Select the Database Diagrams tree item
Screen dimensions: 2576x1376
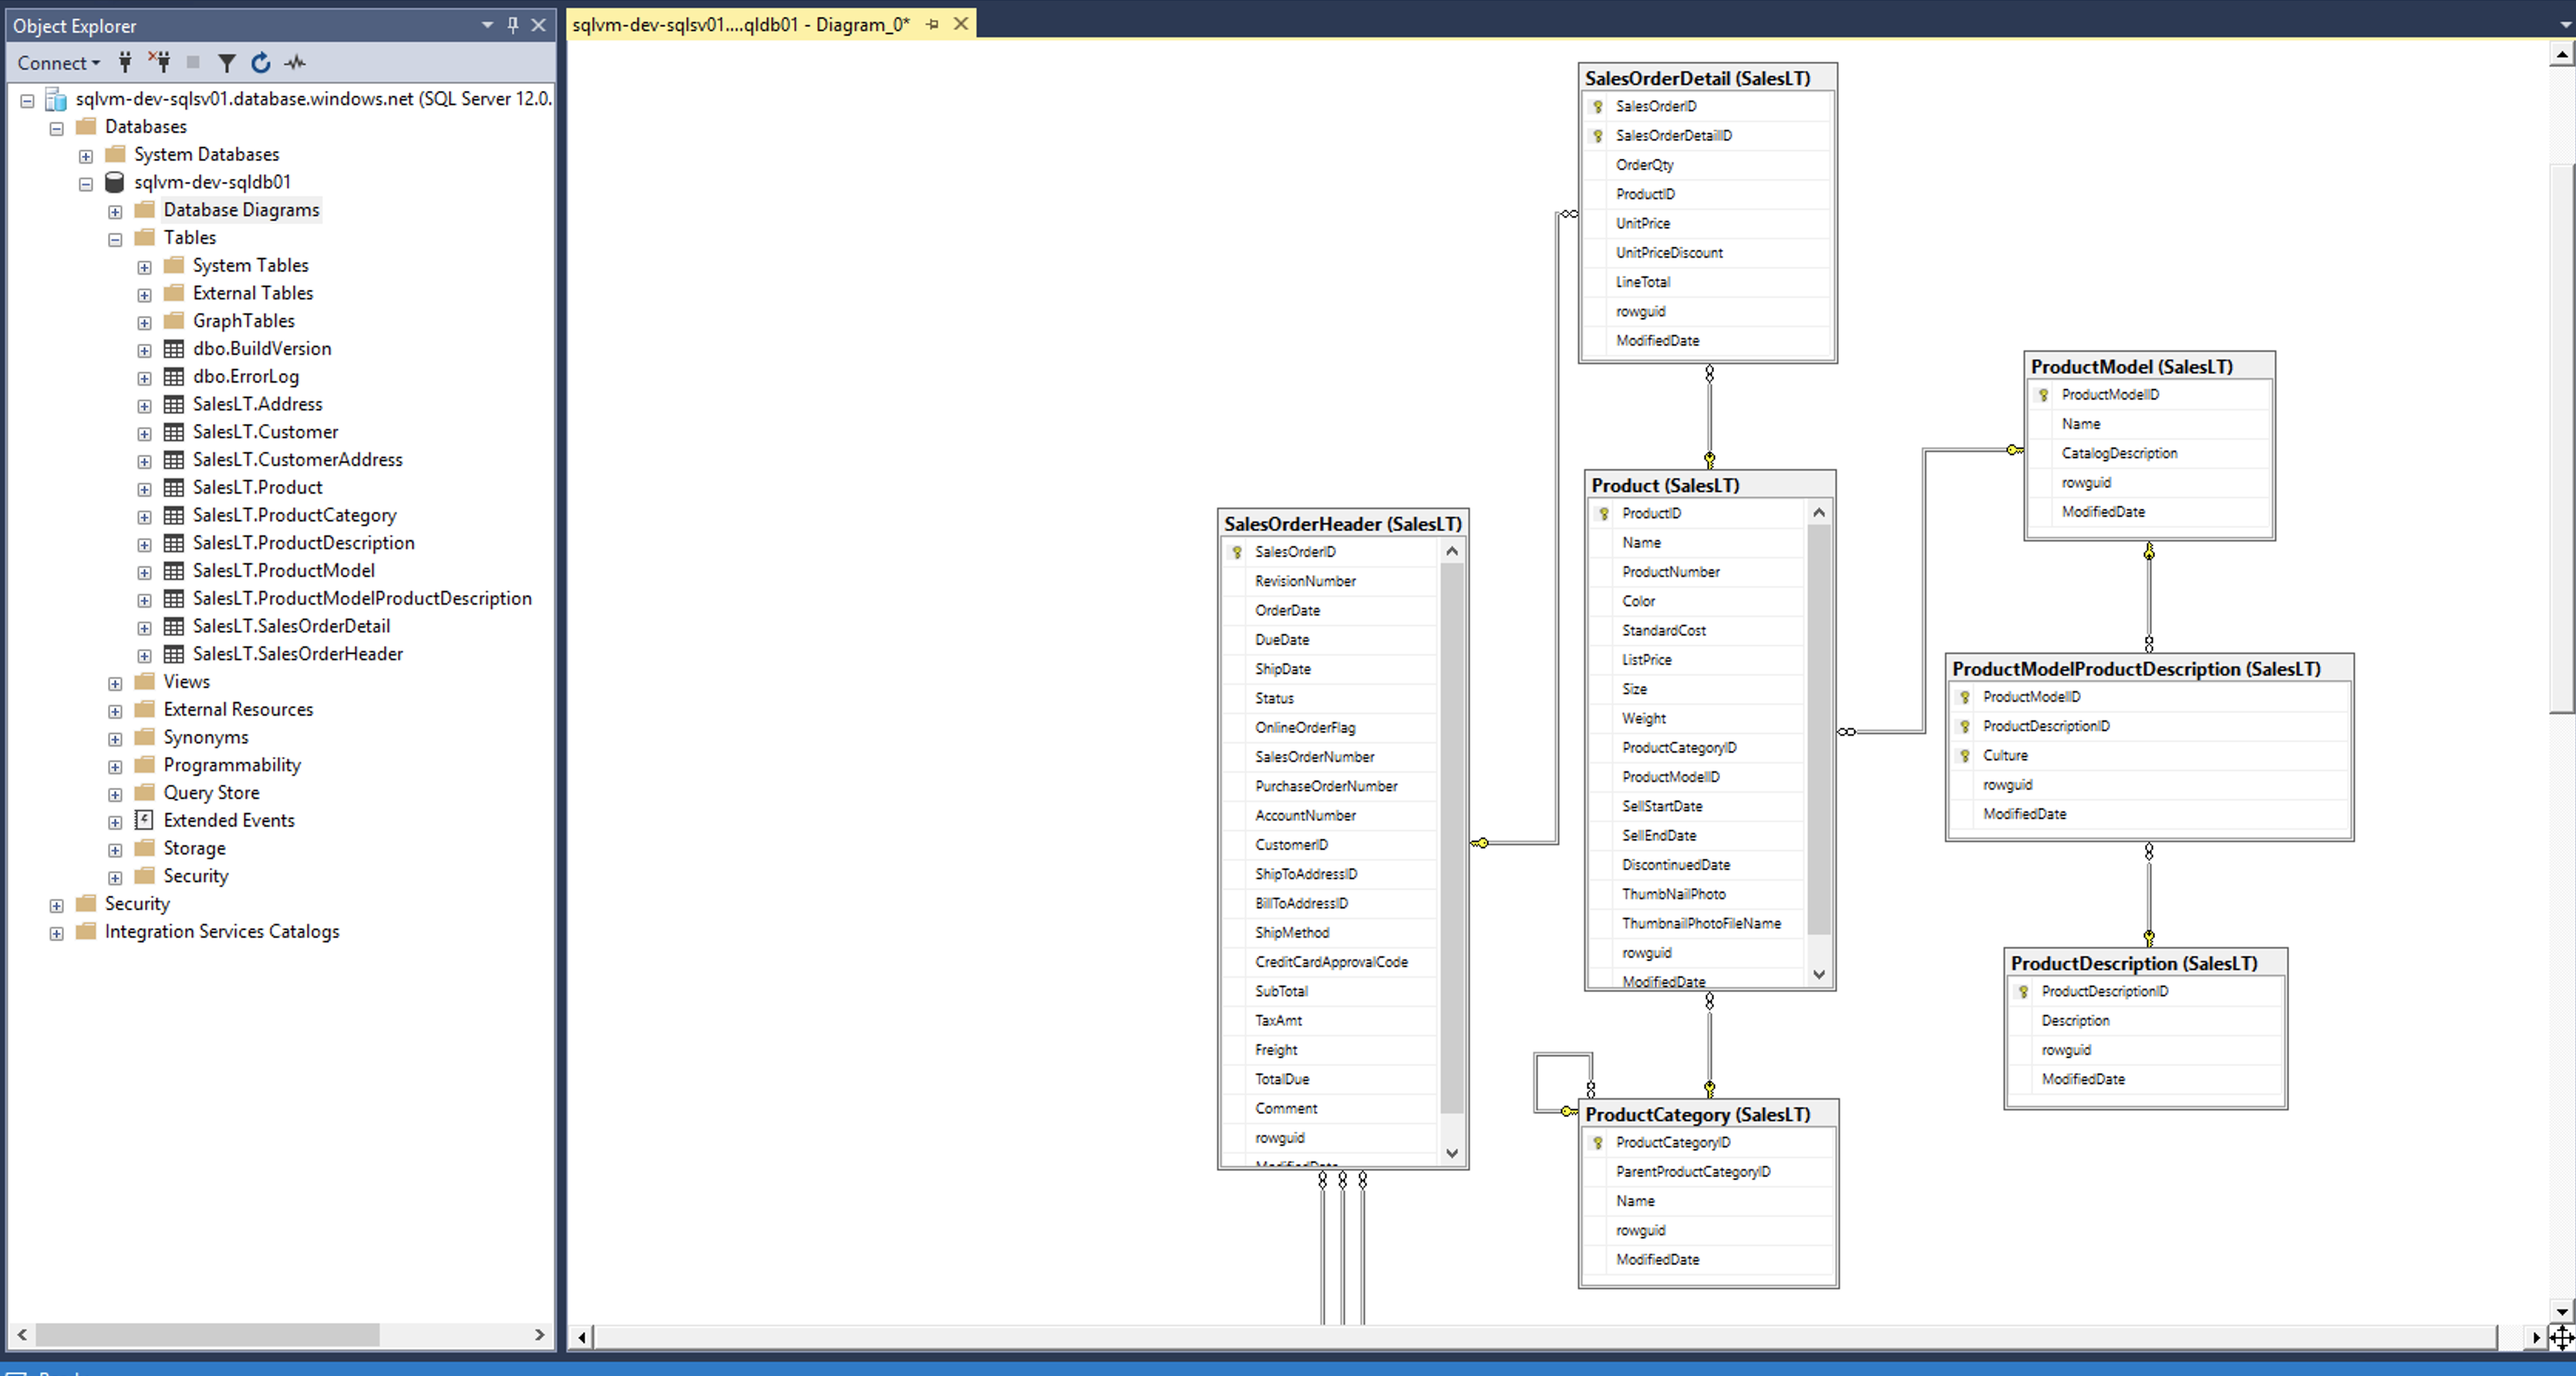(x=241, y=210)
